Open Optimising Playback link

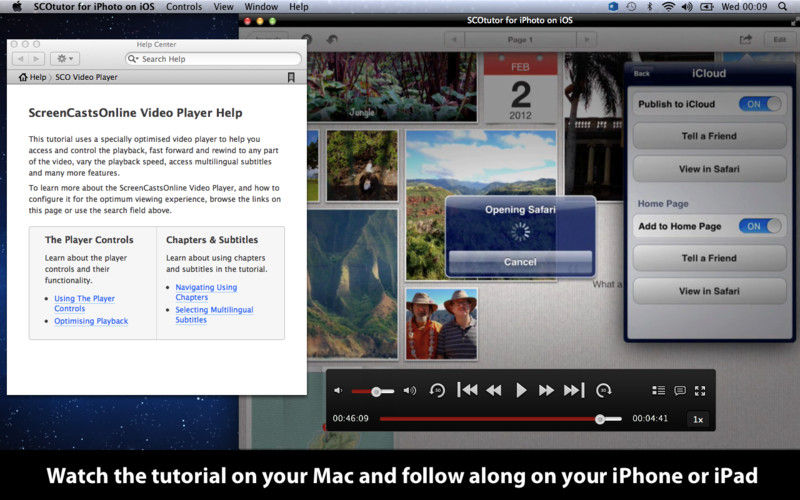[91, 321]
